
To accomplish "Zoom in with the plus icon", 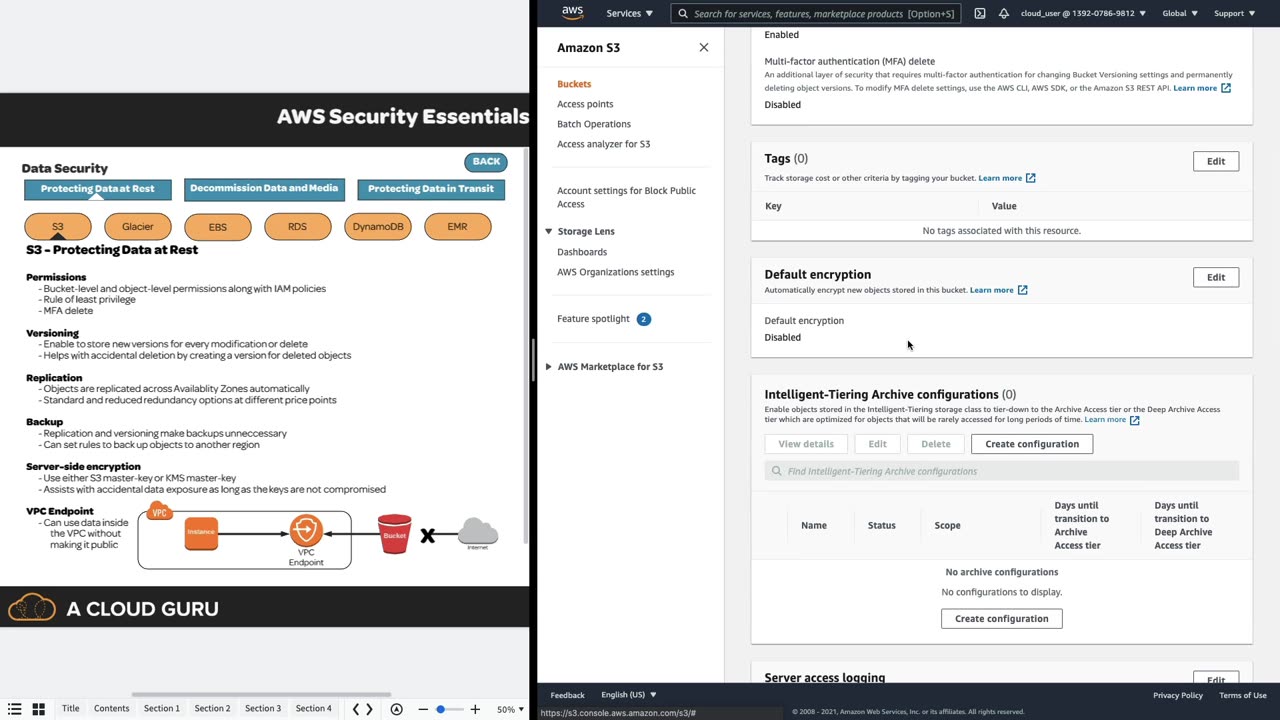I will coord(475,709).
